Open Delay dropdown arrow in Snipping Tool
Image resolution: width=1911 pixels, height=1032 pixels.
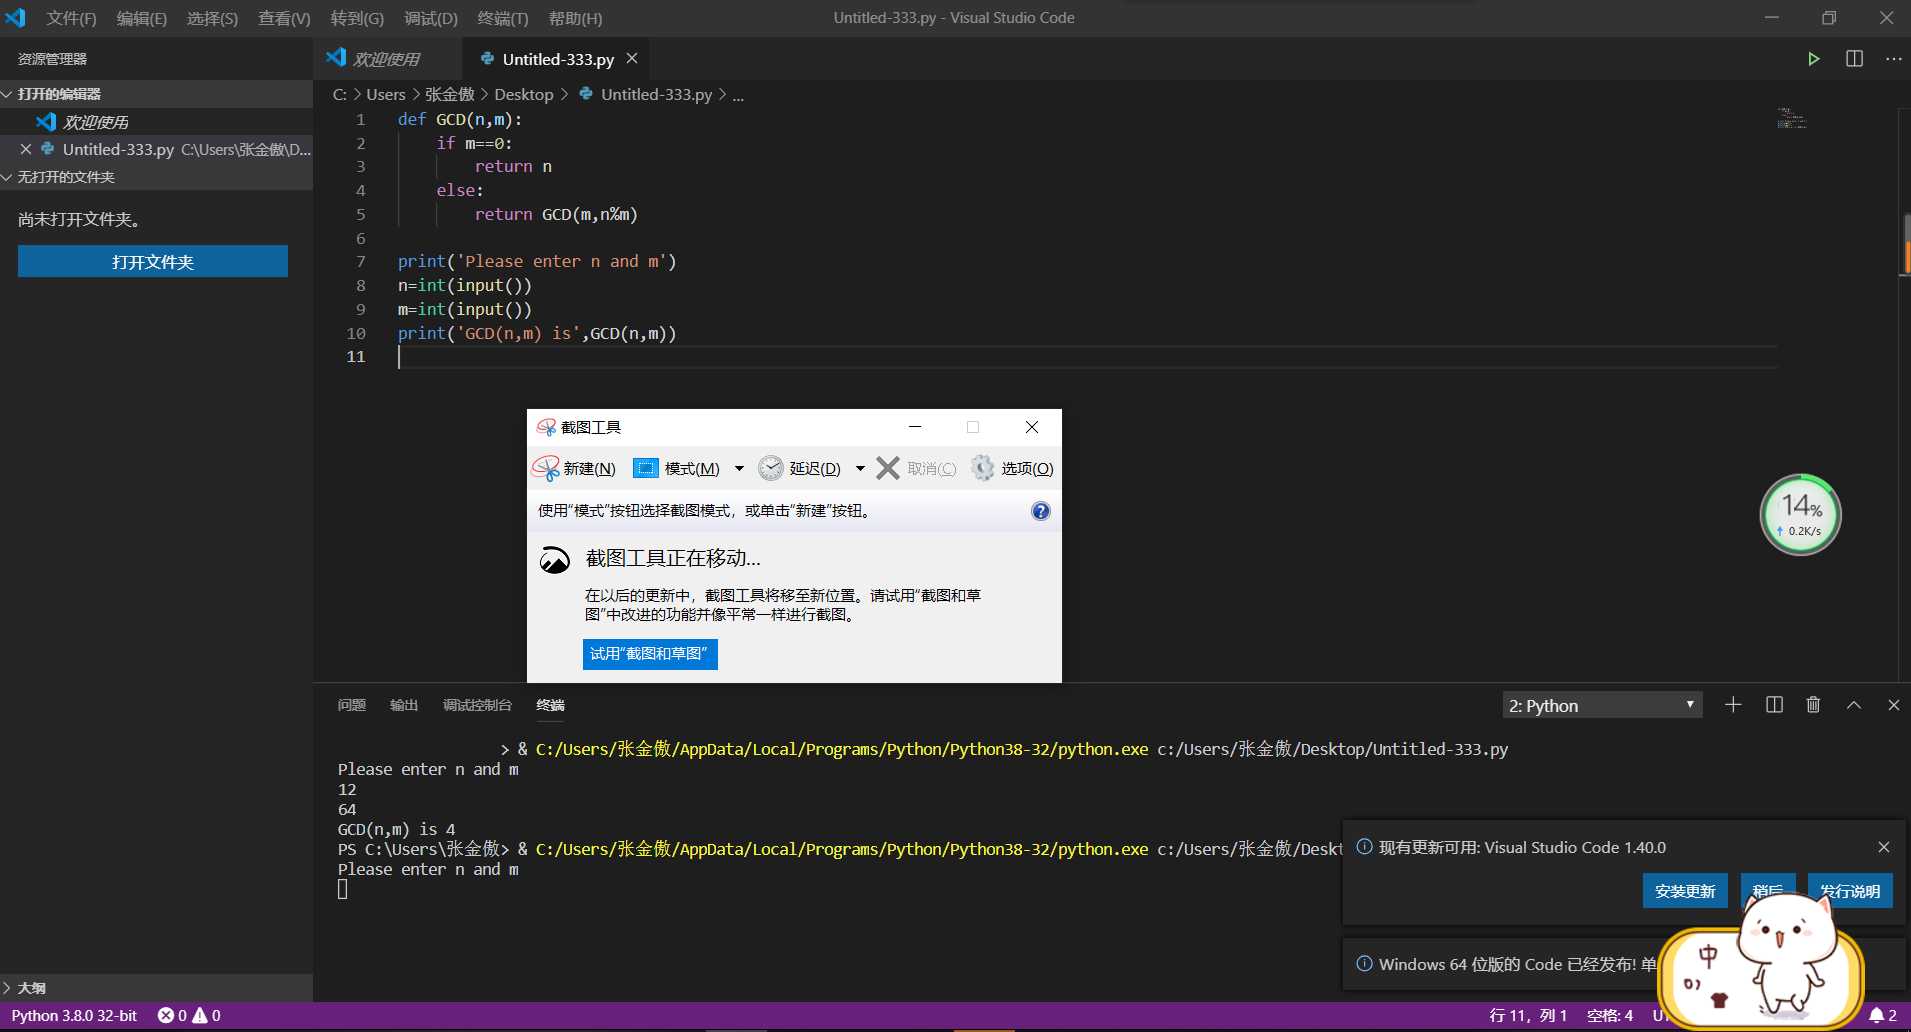point(860,468)
